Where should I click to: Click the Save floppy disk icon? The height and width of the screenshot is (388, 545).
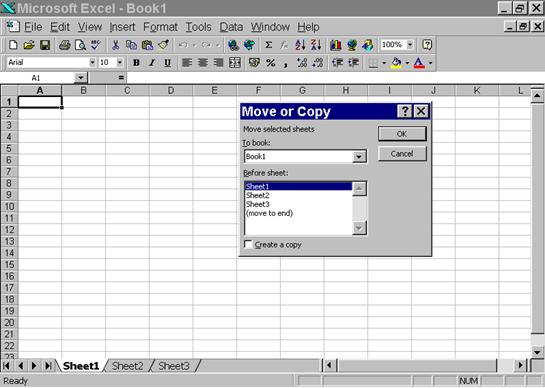45,45
